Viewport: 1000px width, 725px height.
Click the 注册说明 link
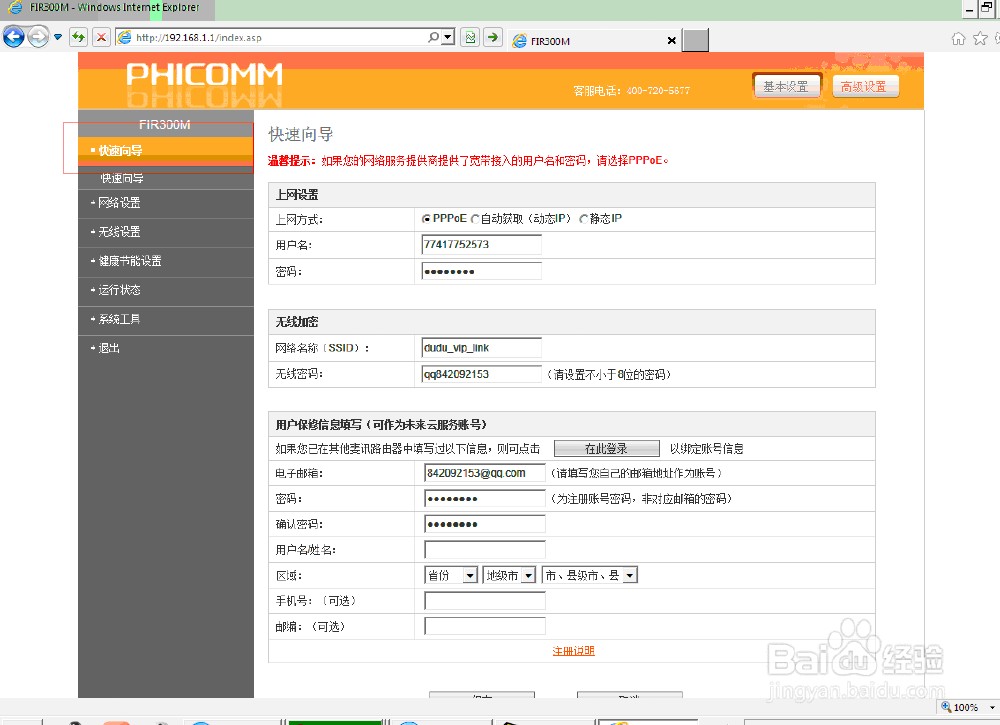[572, 650]
